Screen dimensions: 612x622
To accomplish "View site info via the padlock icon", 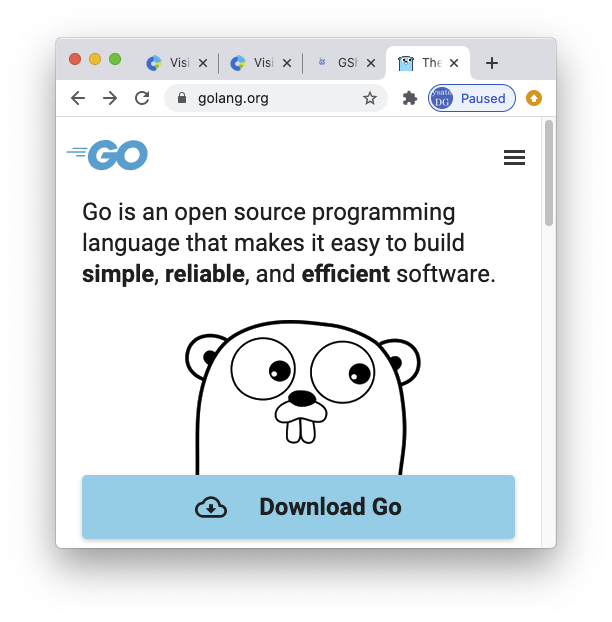I will click(182, 98).
